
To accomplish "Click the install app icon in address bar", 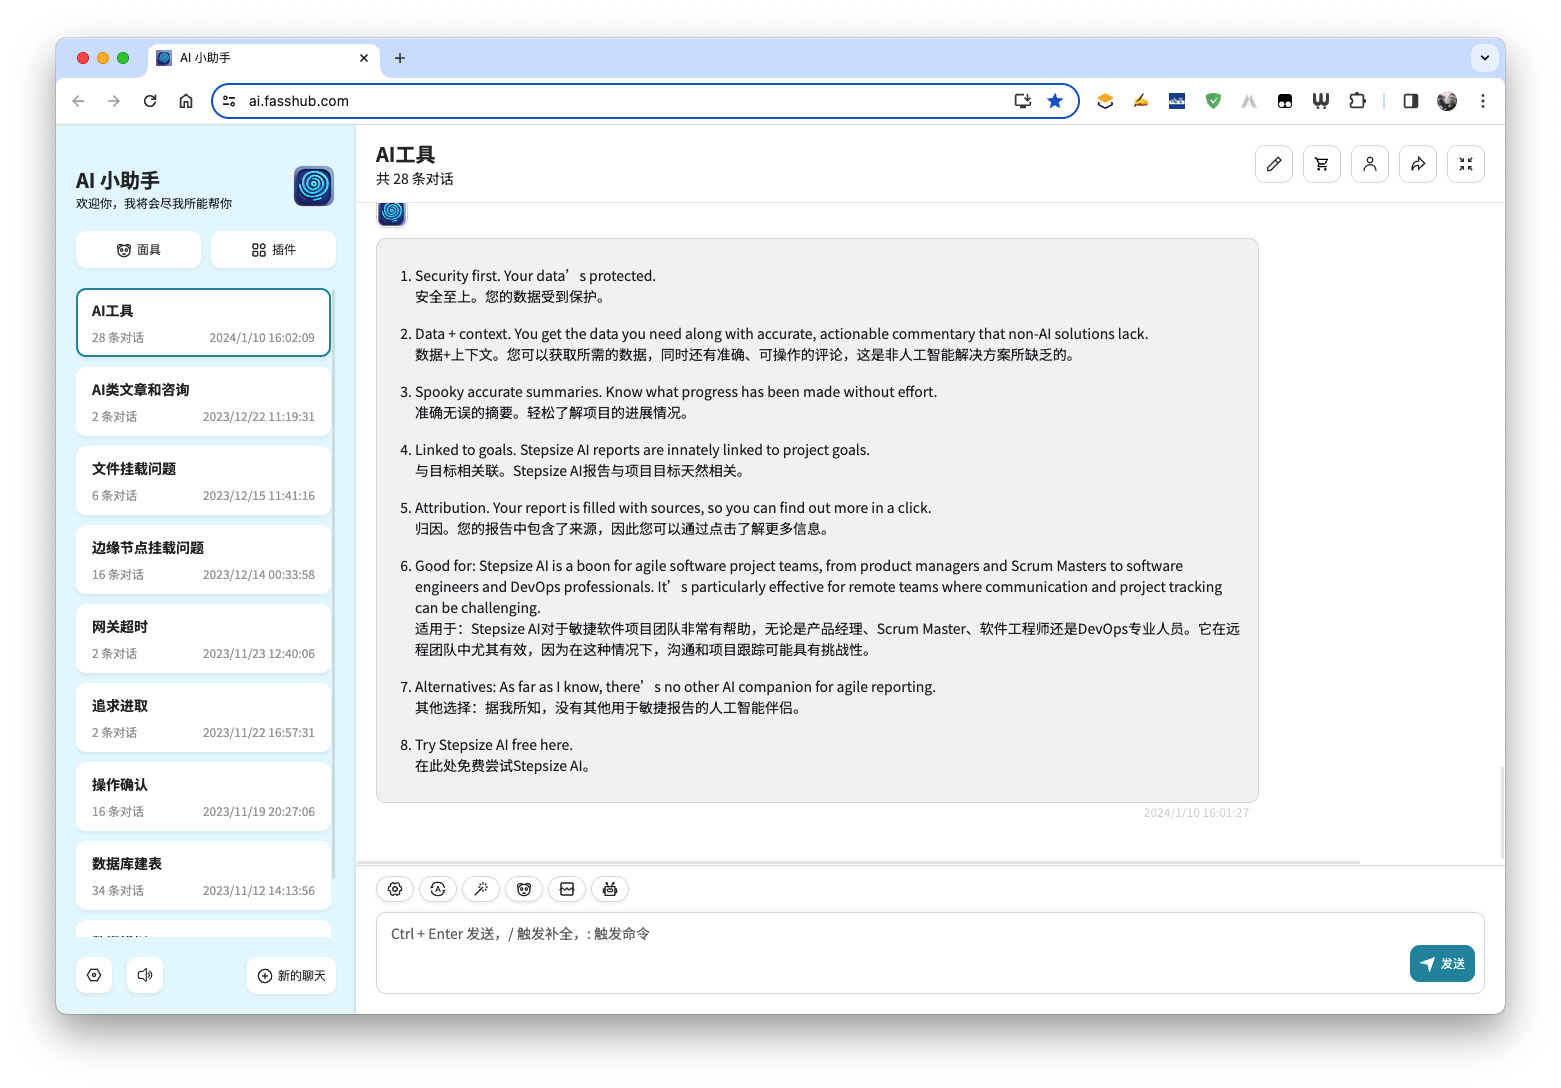I will [x=1022, y=101].
